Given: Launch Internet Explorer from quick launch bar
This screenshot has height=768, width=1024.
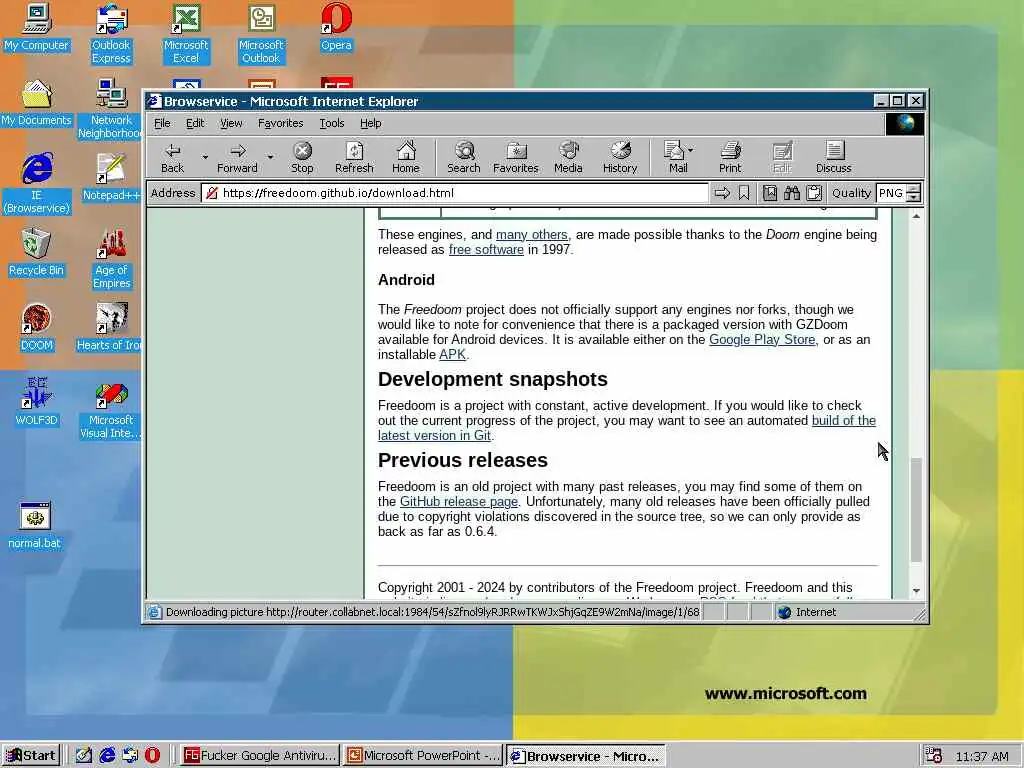Looking at the screenshot, I should tap(107, 756).
